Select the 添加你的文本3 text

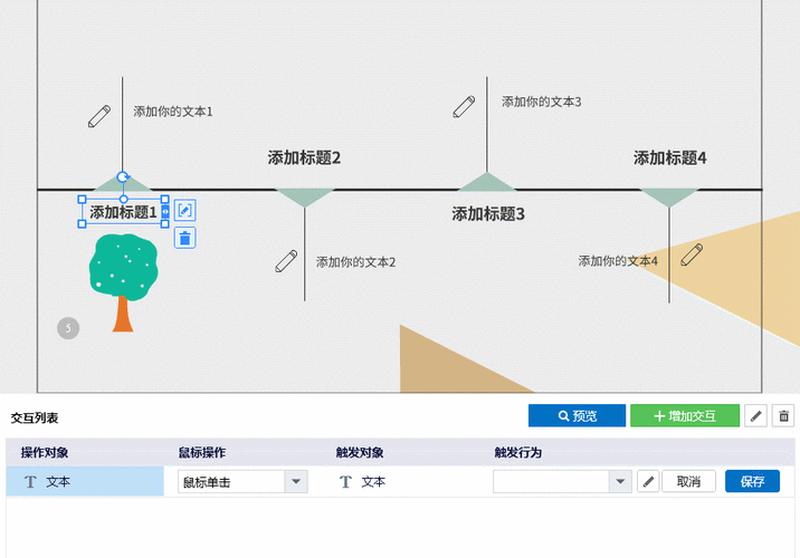pos(541,102)
